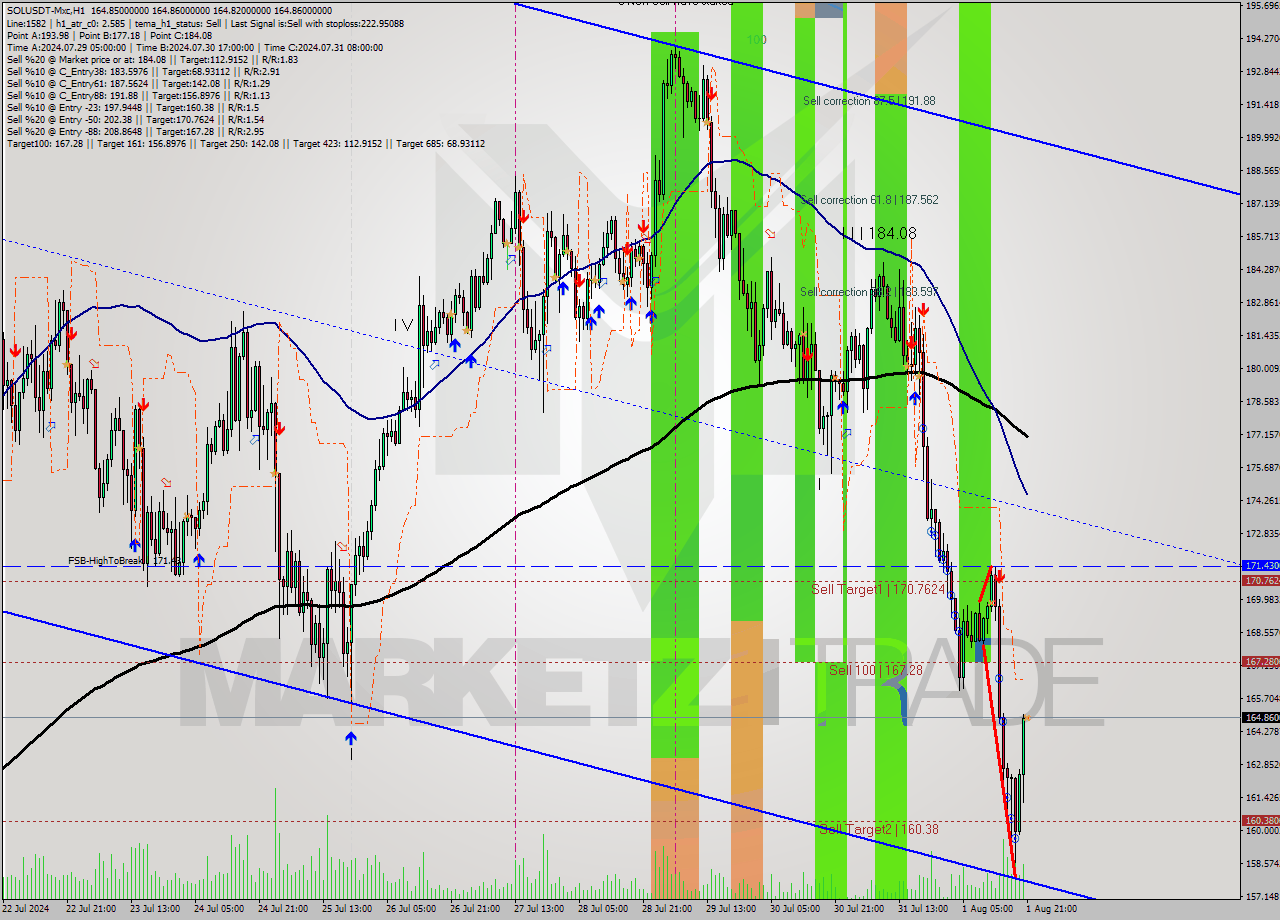Click the red 167.280 price tag
Image resolution: width=1280 pixels, height=920 pixels.
tap(1260, 662)
